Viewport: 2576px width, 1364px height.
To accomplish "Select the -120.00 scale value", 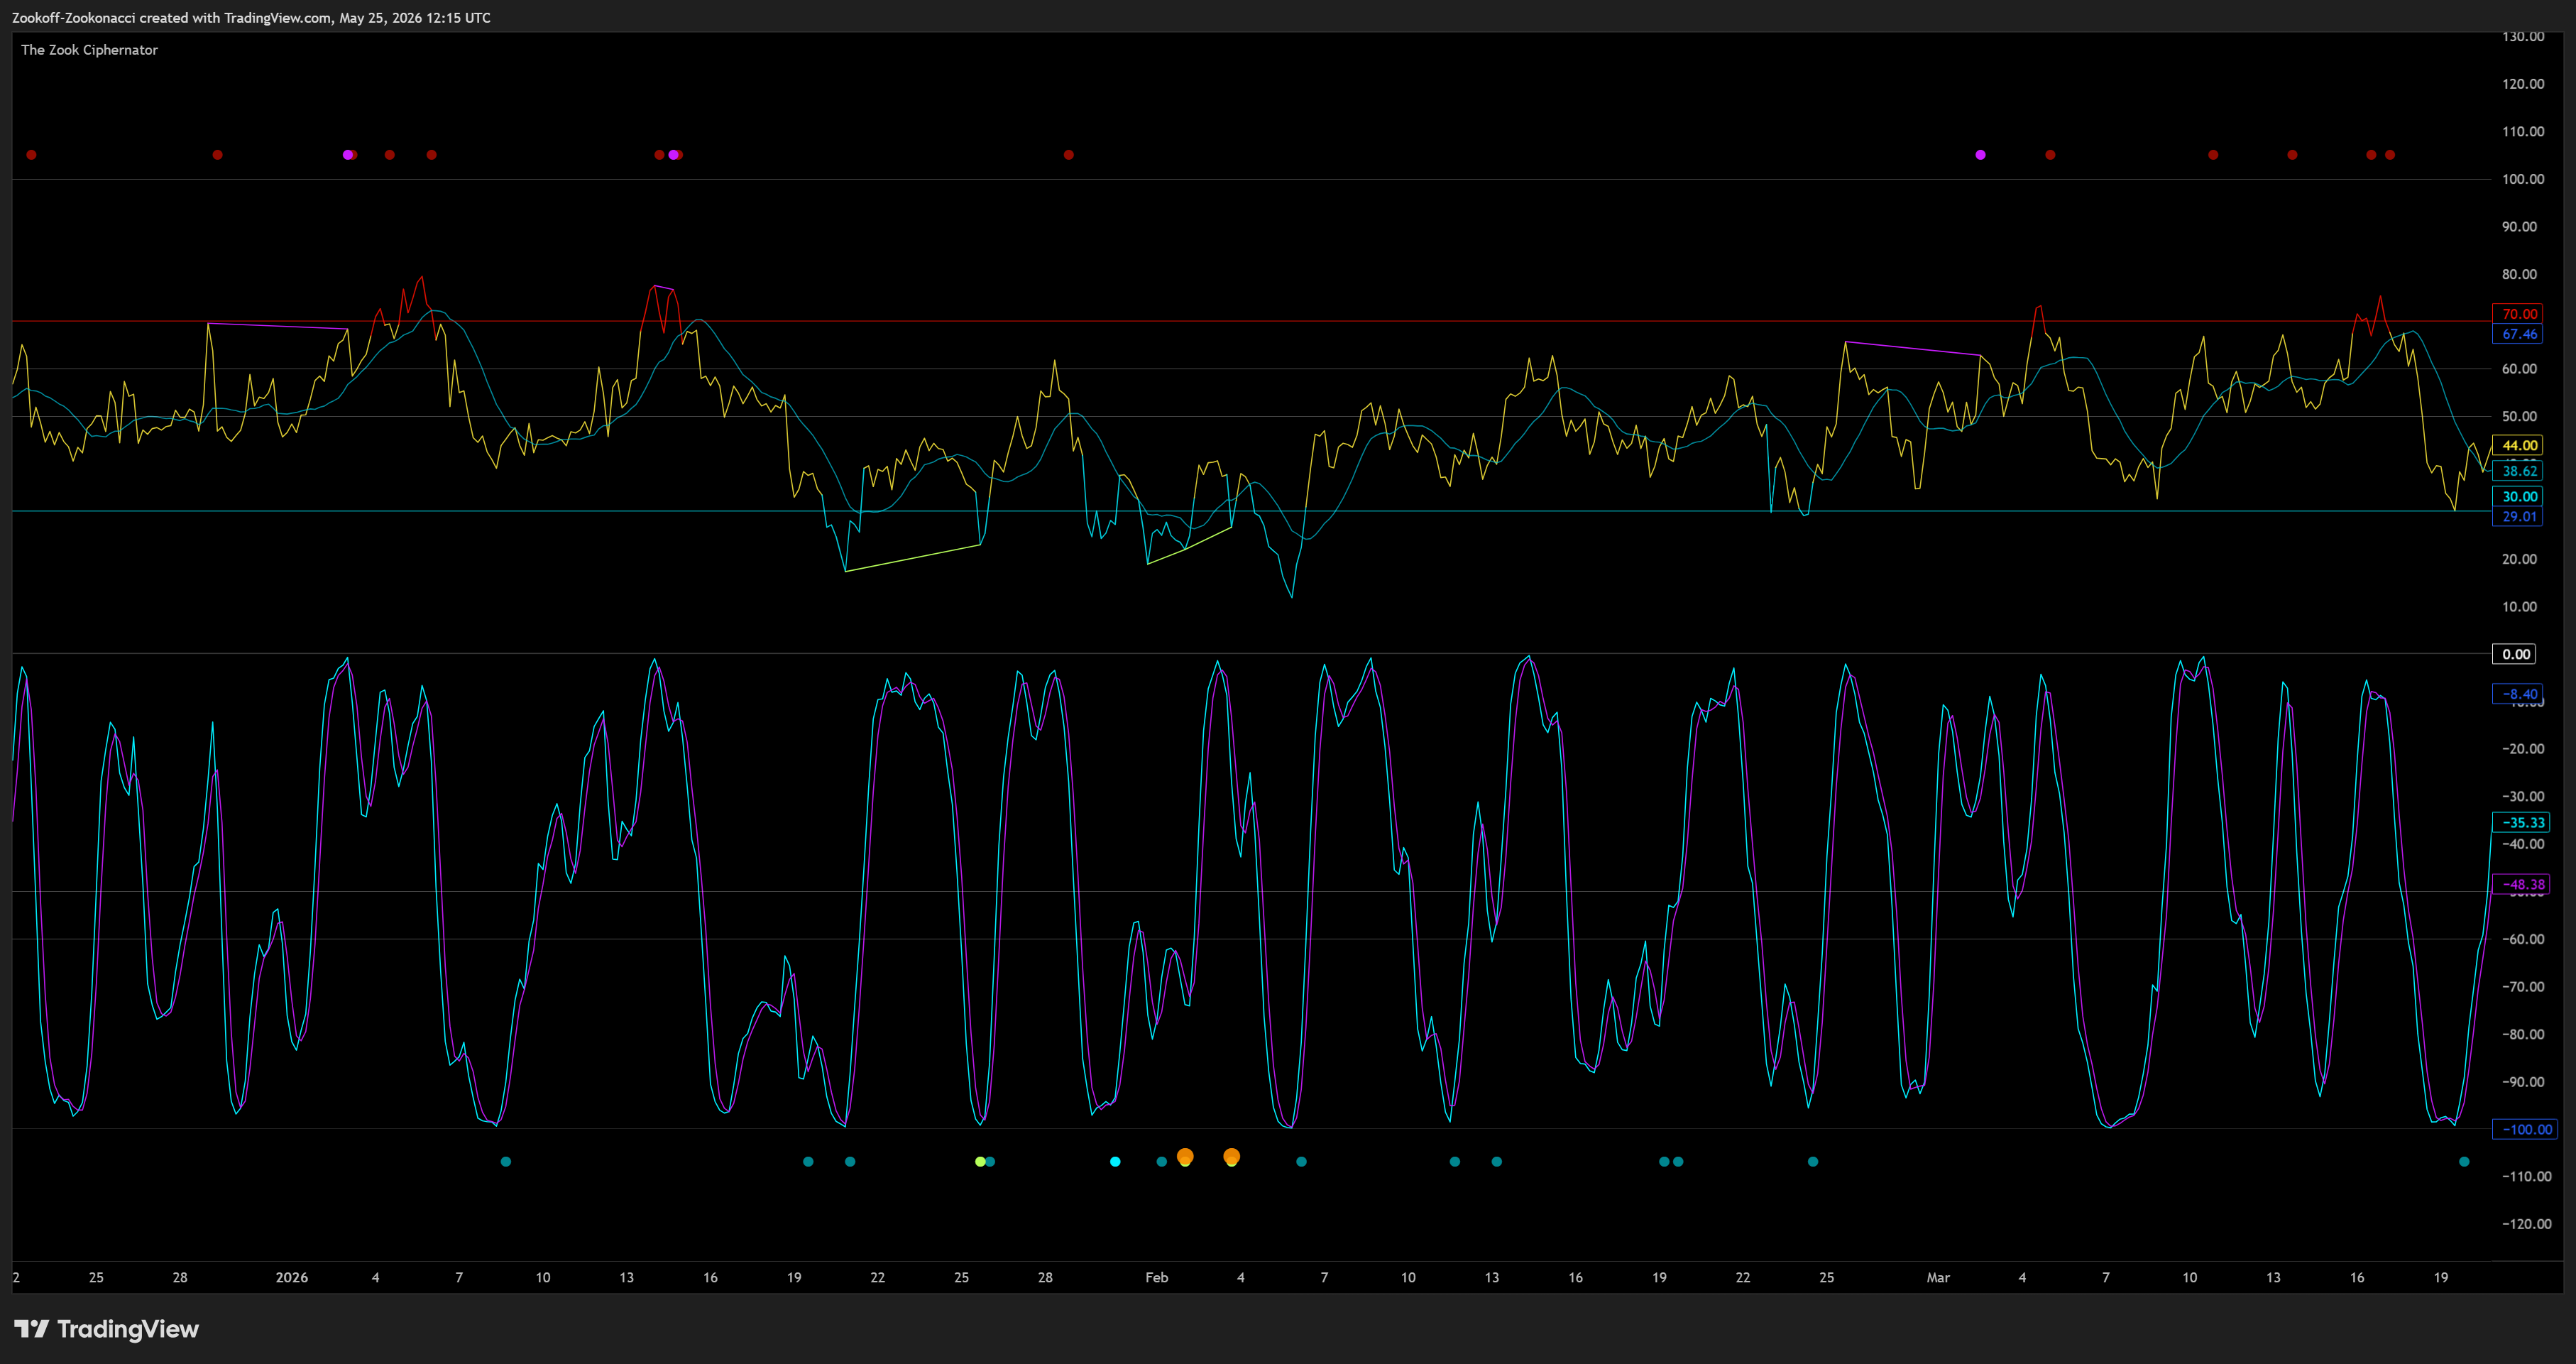I will click(2526, 1224).
